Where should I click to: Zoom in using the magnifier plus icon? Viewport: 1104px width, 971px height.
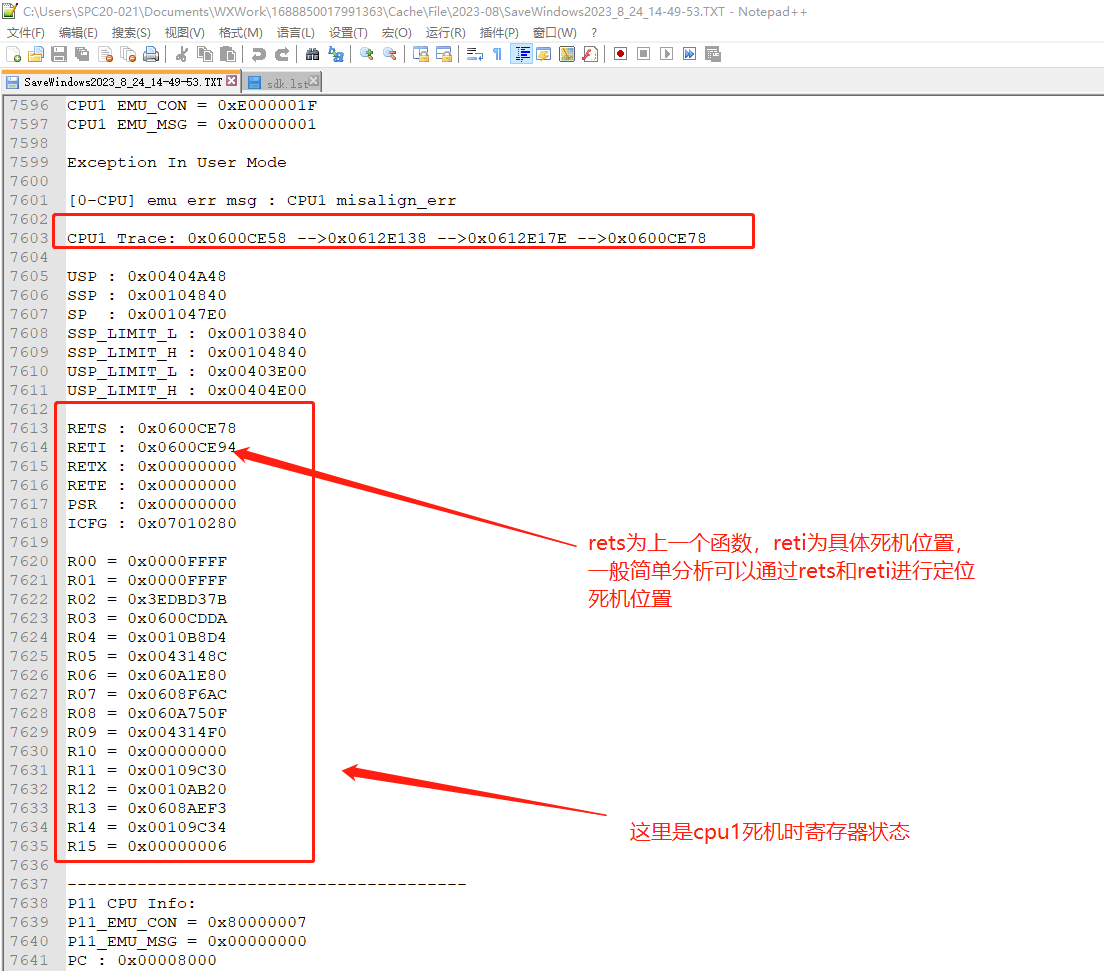tap(366, 54)
